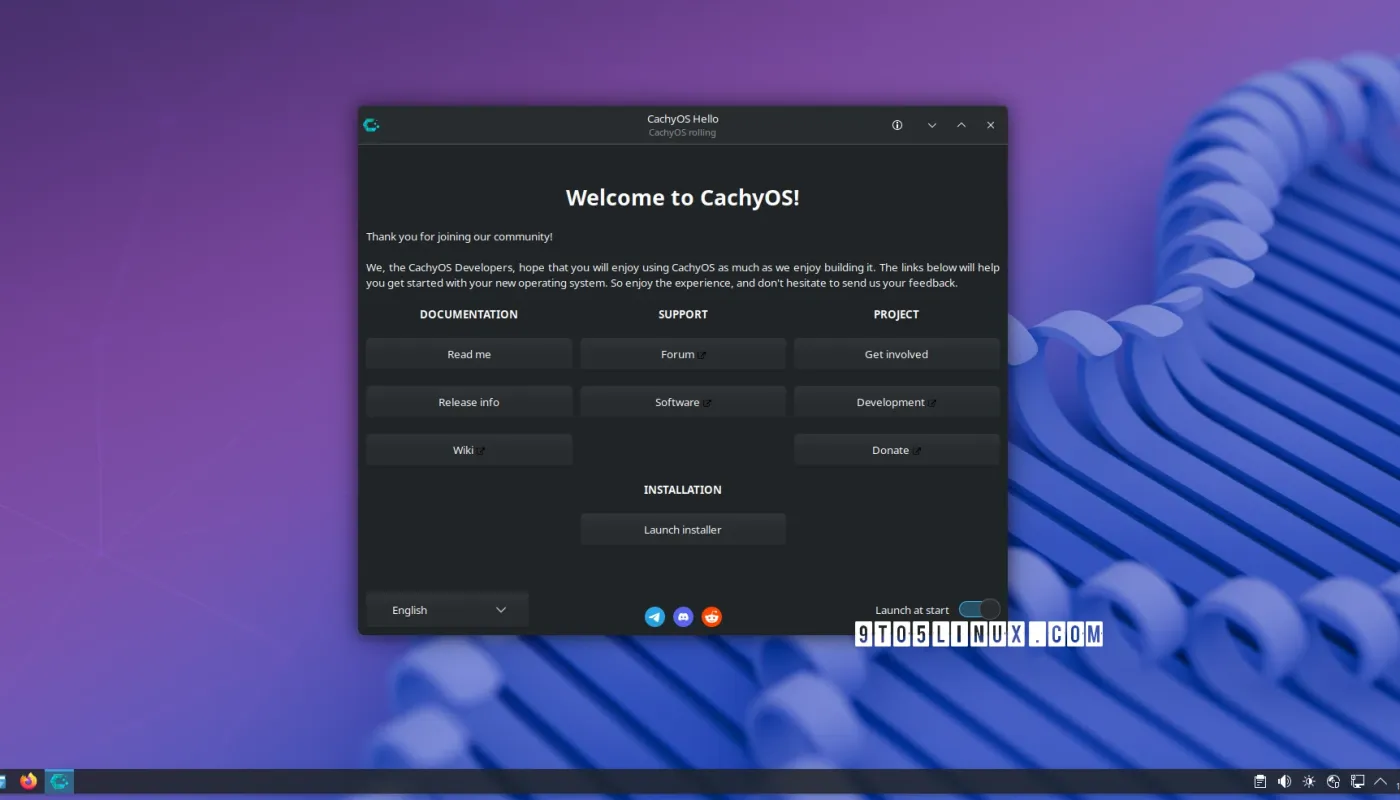The height and width of the screenshot is (800, 1400).
Task: Select the CachyOS Hello taskbar entry
Action: [x=60, y=781]
